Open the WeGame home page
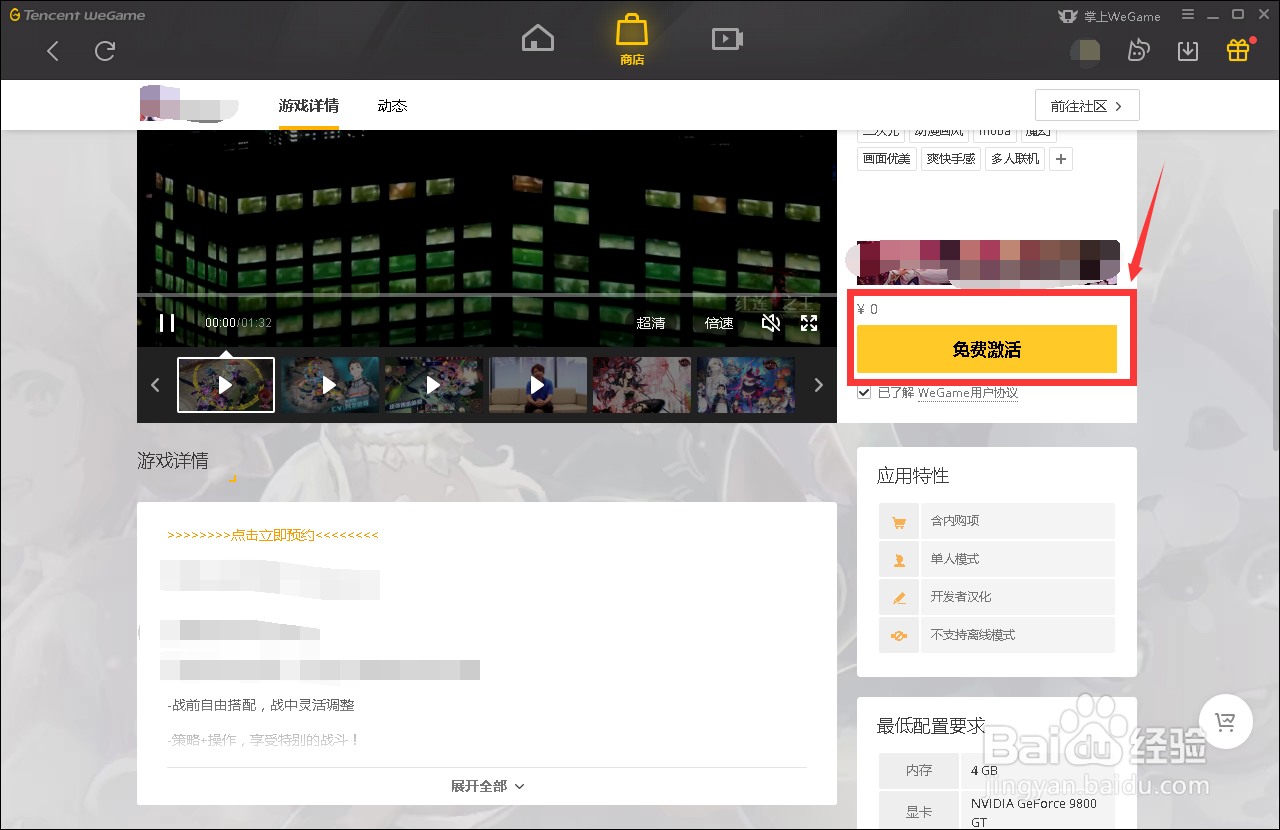Image resolution: width=1280 pixels, height=830 pixels. coord(538,39)
